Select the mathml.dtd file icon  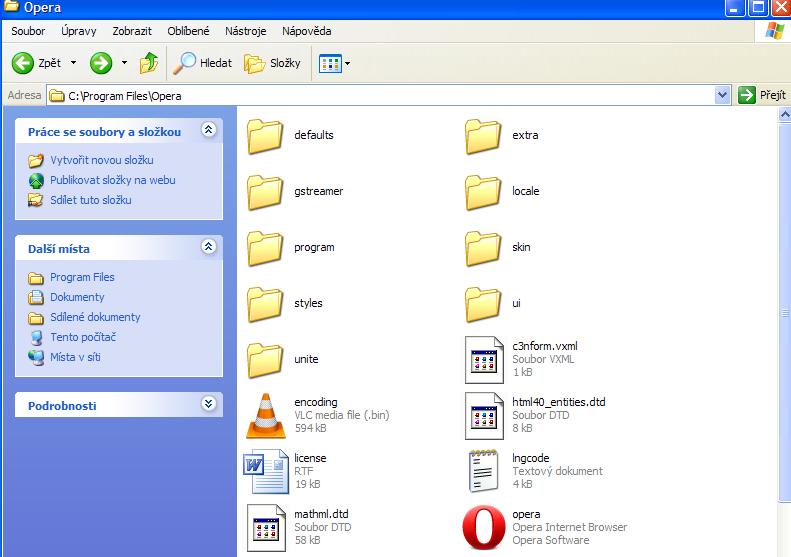coord(266,527)
